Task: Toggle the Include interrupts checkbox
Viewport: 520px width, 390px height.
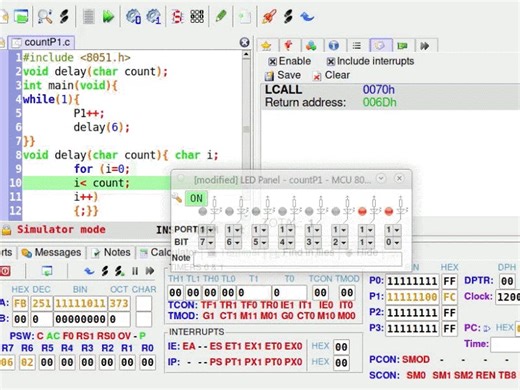Action: click(330, 61)
